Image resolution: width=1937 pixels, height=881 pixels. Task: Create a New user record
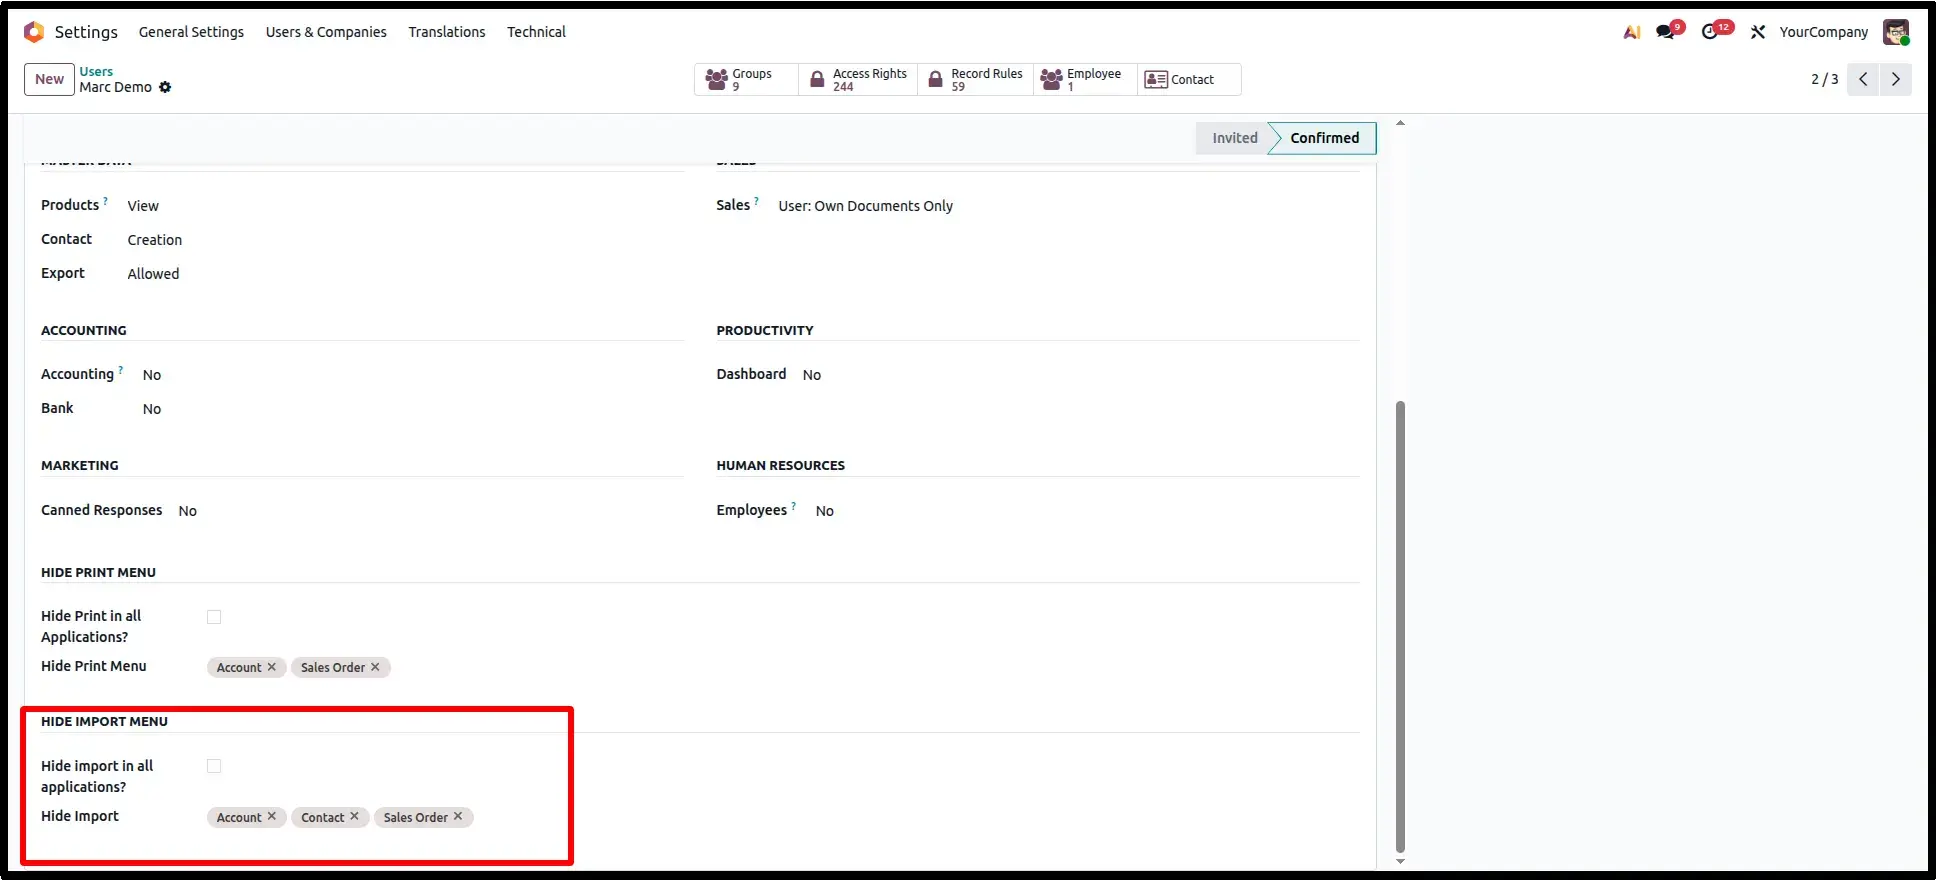point(49,79)
